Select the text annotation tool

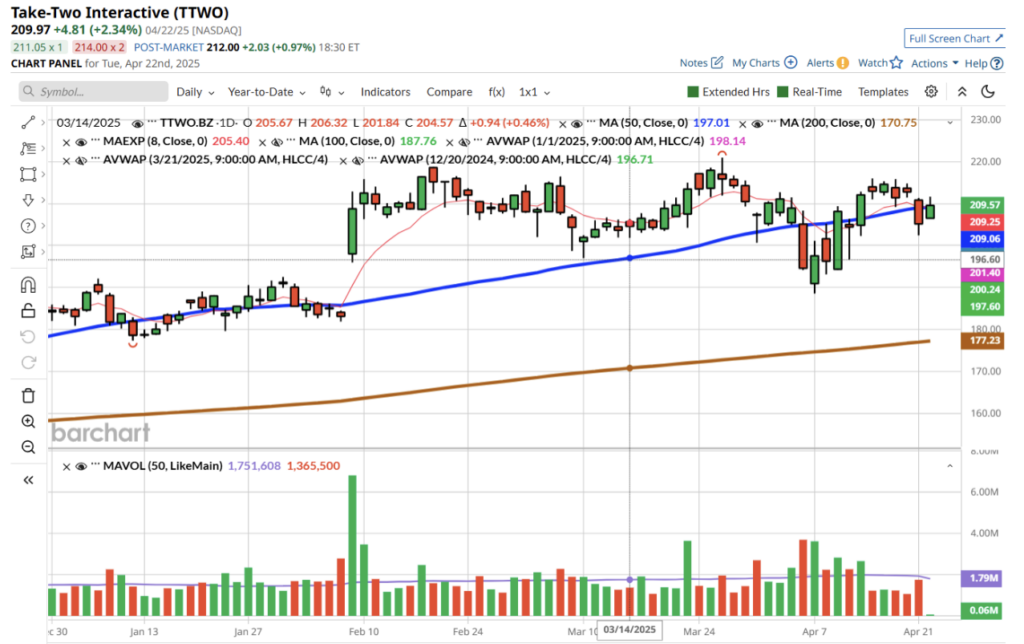tap(28, 148)
